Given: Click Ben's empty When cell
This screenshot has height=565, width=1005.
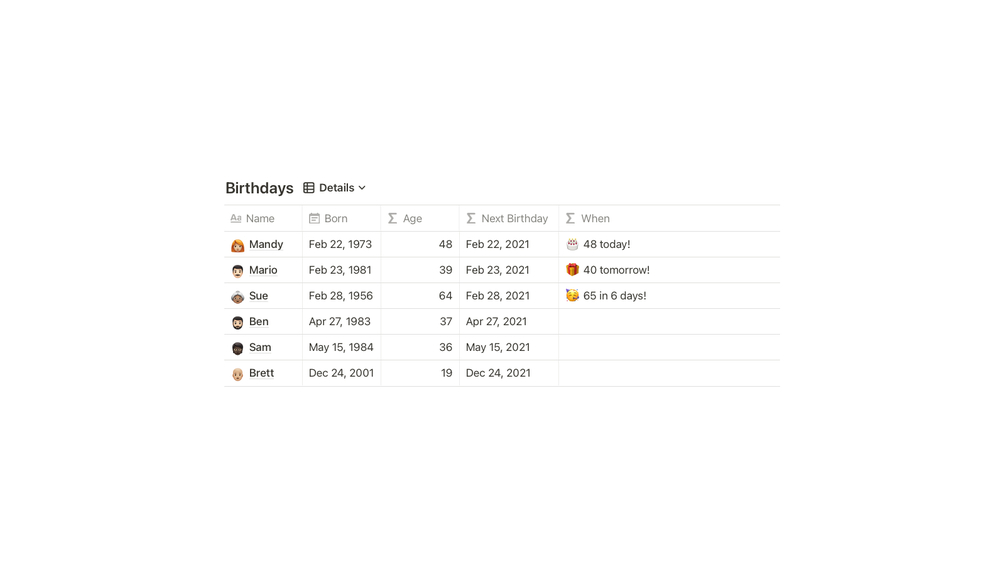Looking at the screenshot, I should click(x=669, y=322).
